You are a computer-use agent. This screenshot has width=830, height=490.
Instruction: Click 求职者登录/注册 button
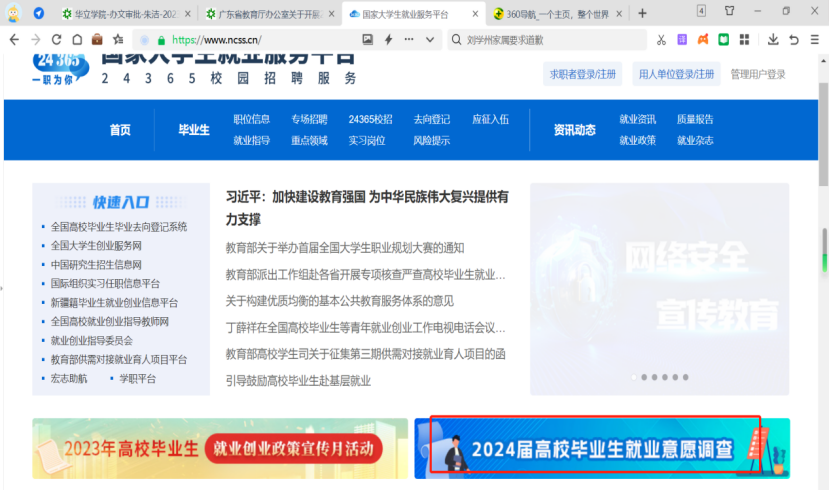pyautogui.click(x=583, y=75)
